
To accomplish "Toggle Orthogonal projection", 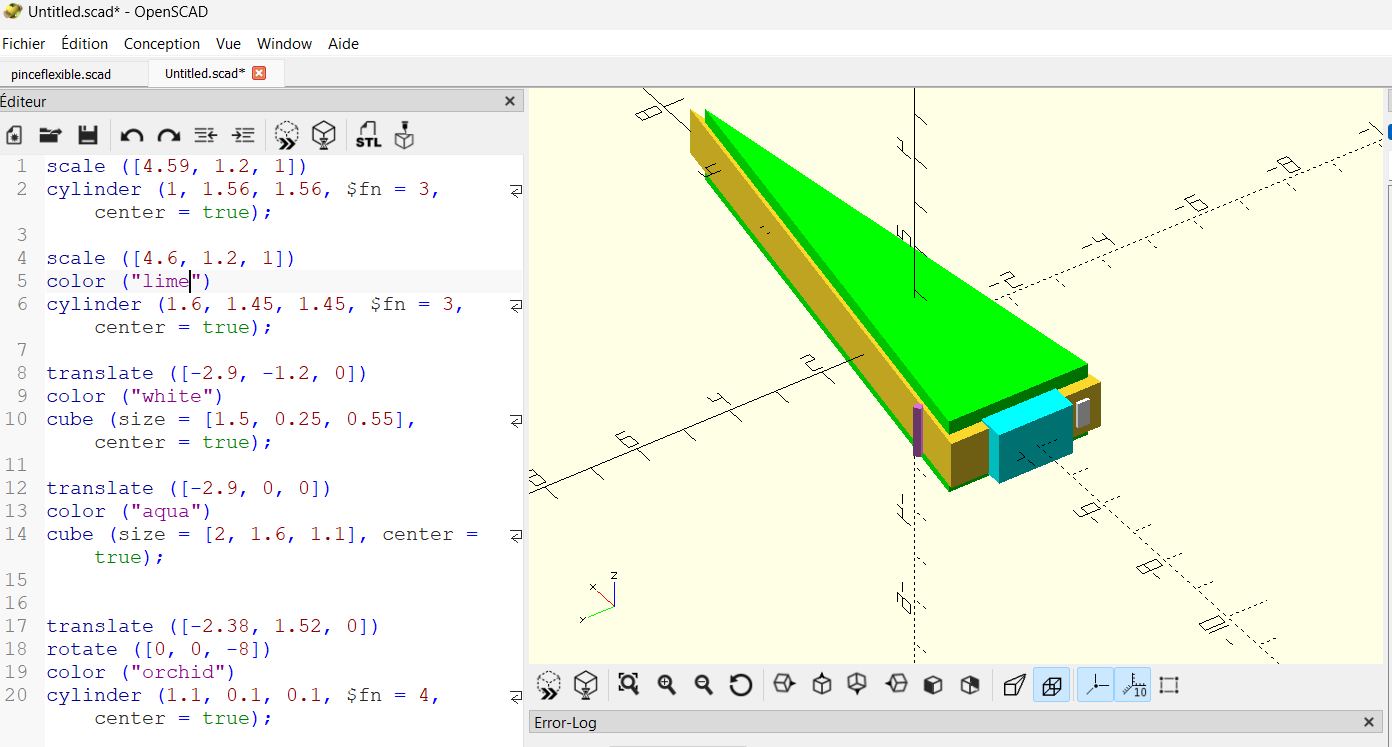I will [x=1051, y=685].
